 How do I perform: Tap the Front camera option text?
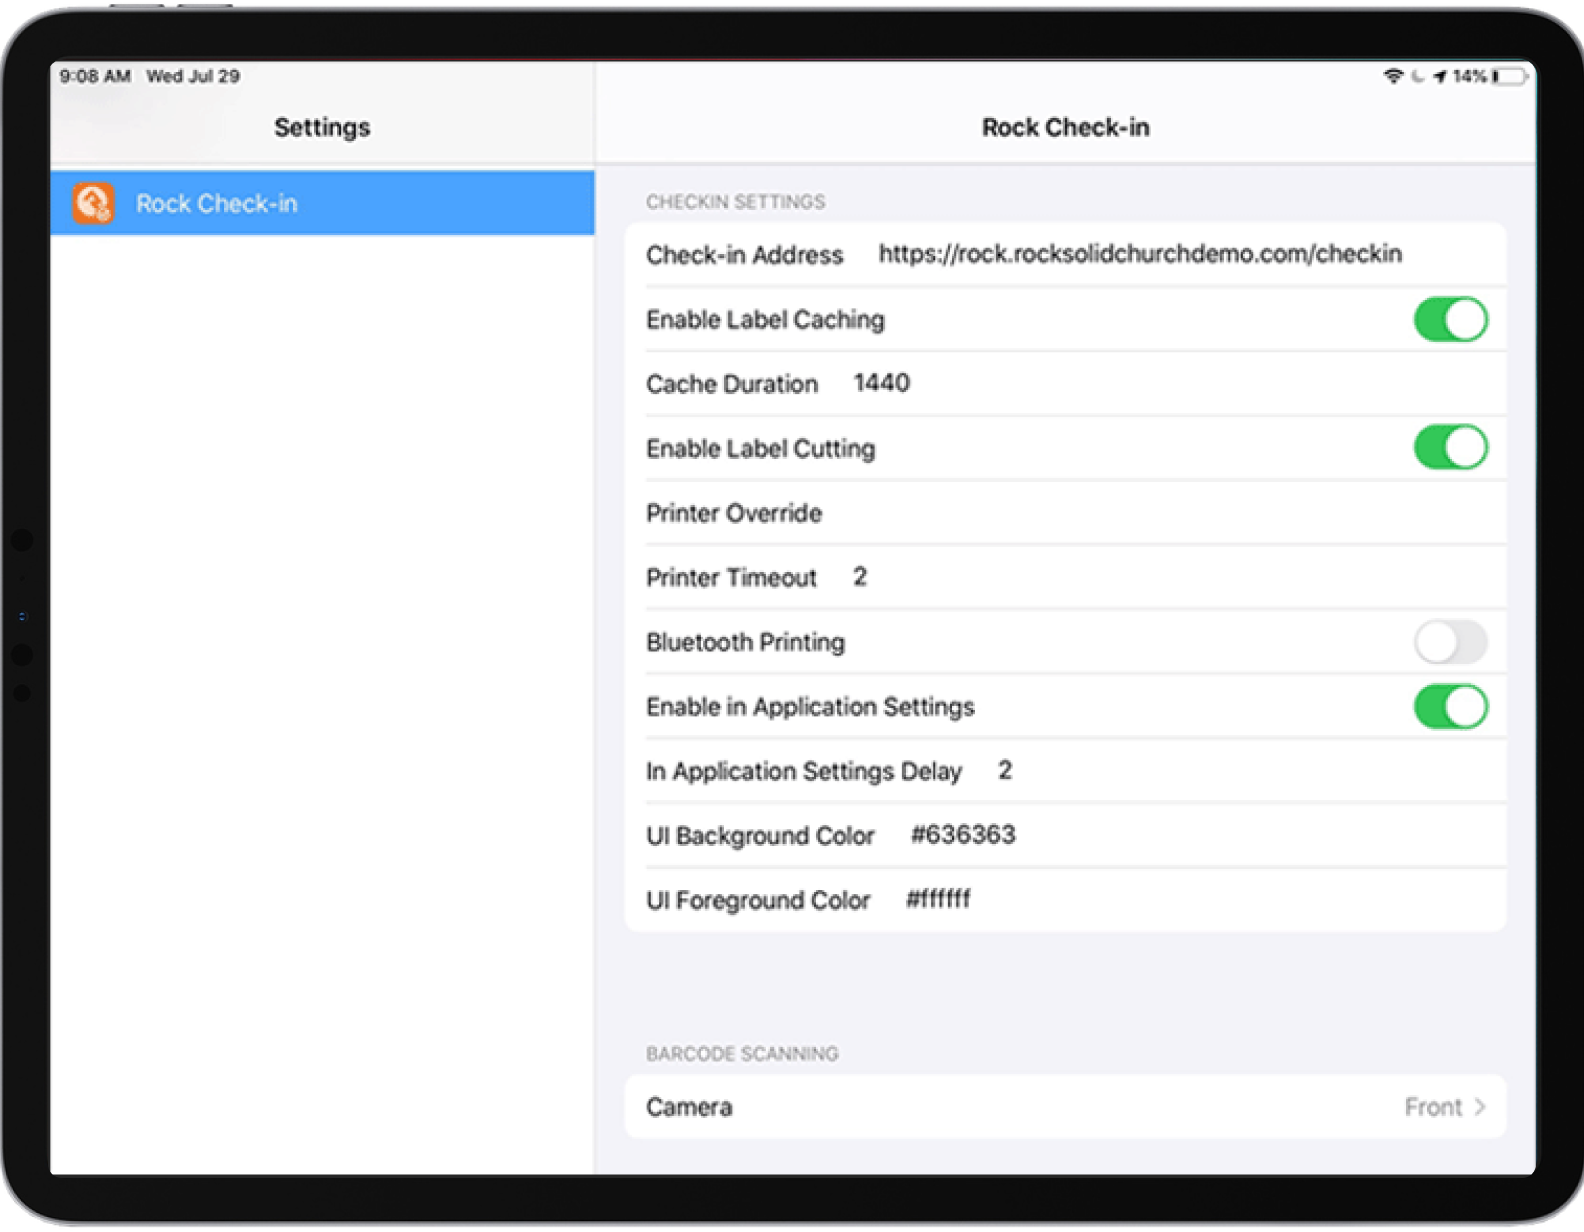(1432, 1107)
